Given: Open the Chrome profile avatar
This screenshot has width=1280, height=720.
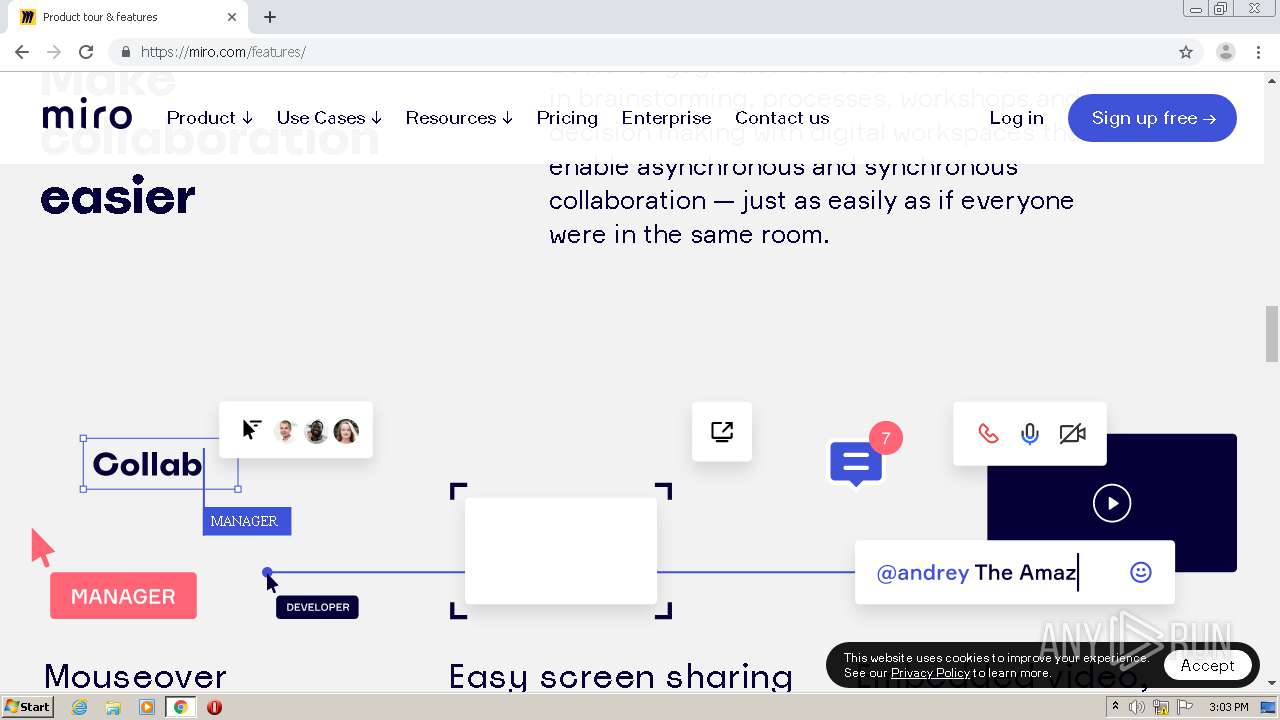Looking at the screenshot, I should 1226,52.
